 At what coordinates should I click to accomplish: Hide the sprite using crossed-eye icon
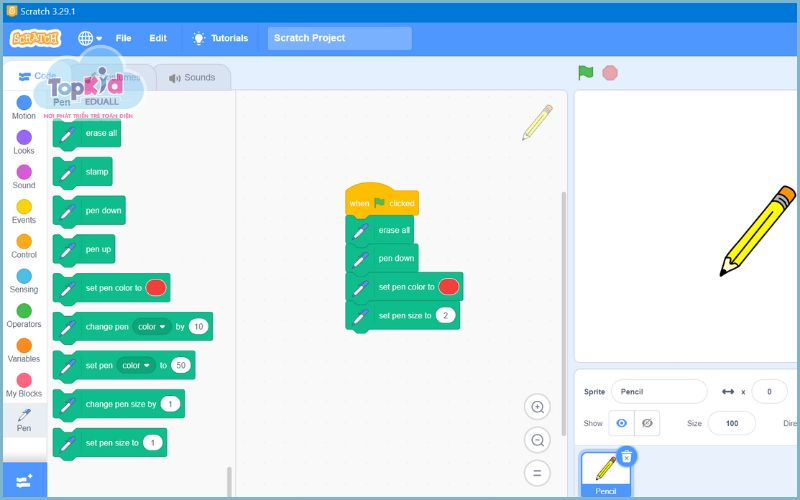tap(647, 423)
